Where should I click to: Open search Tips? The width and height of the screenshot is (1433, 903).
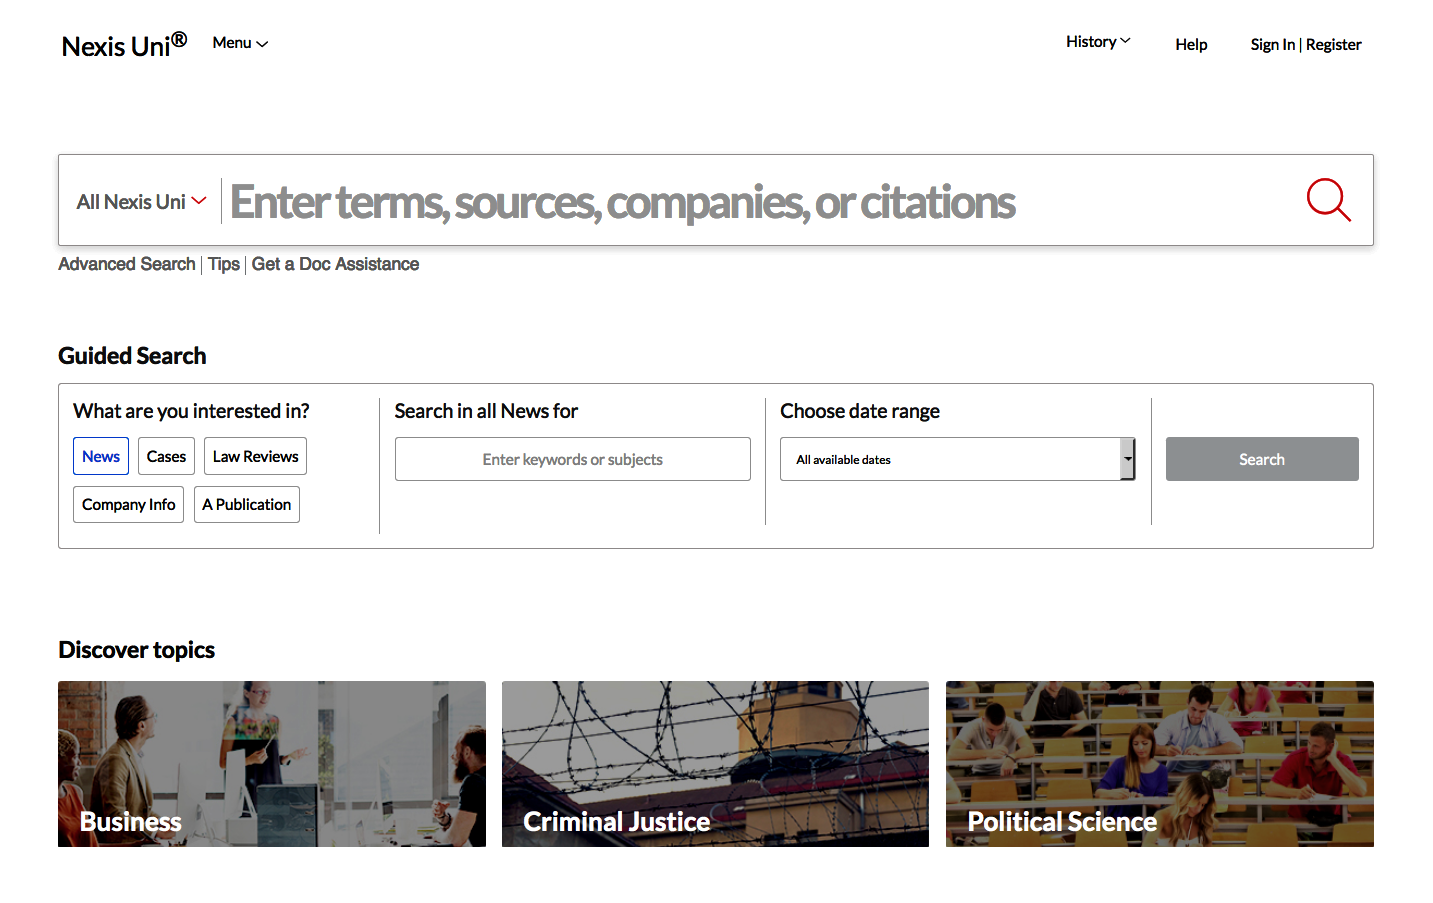pyautogui.click(x=224, y=264)
